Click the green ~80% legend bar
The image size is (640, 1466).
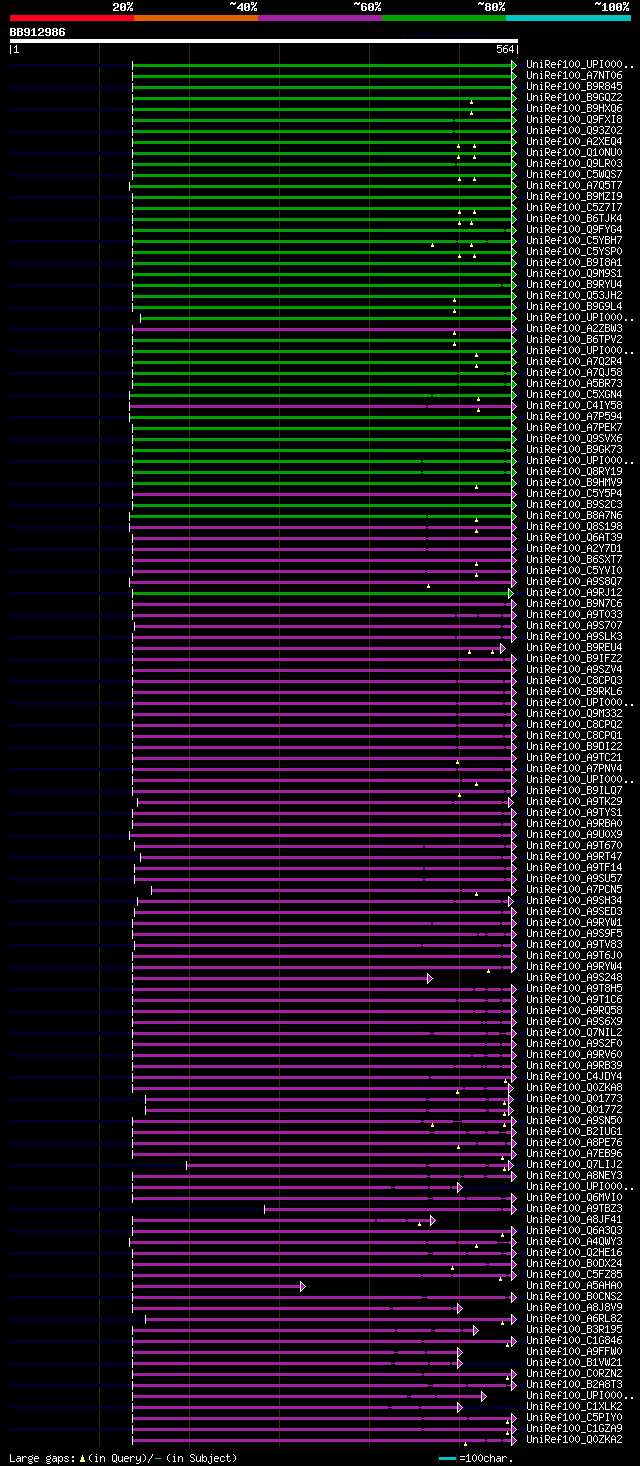click(x=443, y=18)
